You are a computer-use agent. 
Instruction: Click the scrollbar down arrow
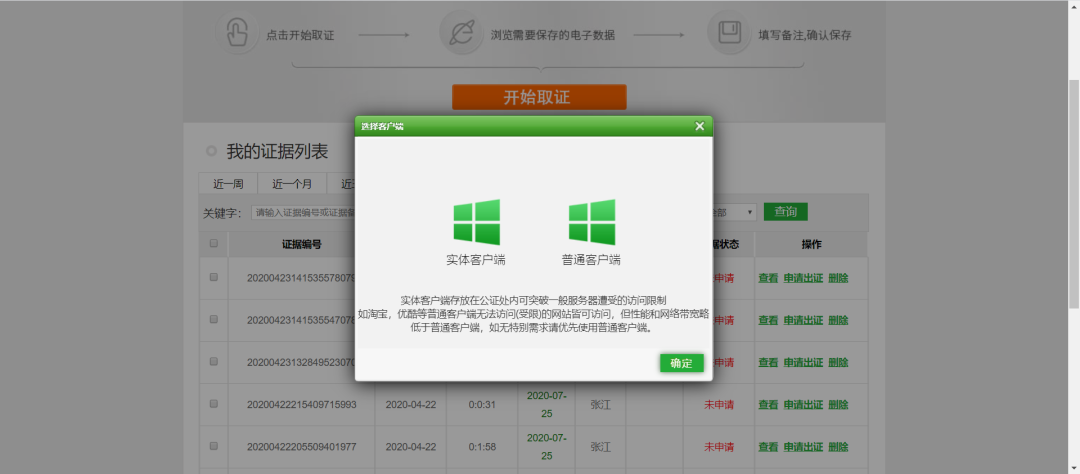tap(1074, 468)
